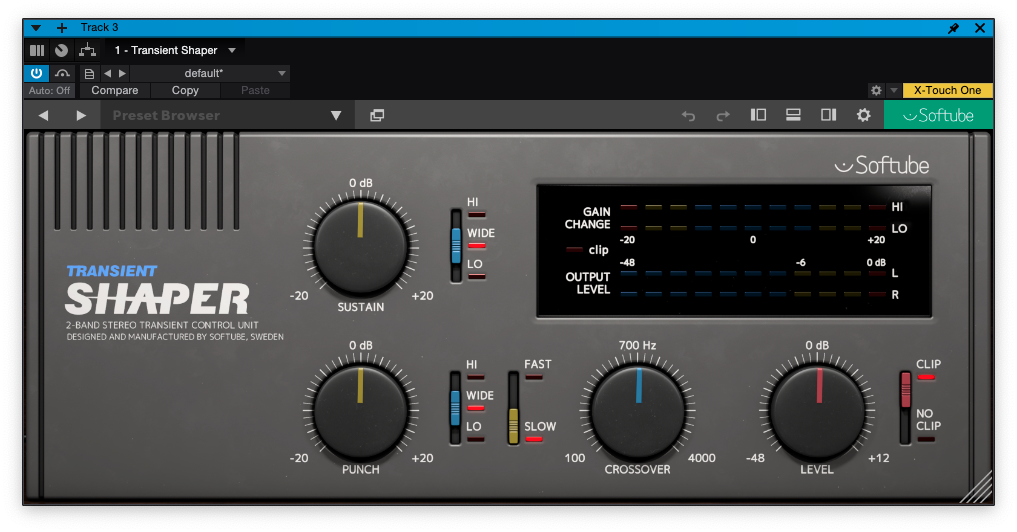Toggle 'Auto: Off' automation mode
This screenshot has height=532, width=1017.
(x=49, y=90)
